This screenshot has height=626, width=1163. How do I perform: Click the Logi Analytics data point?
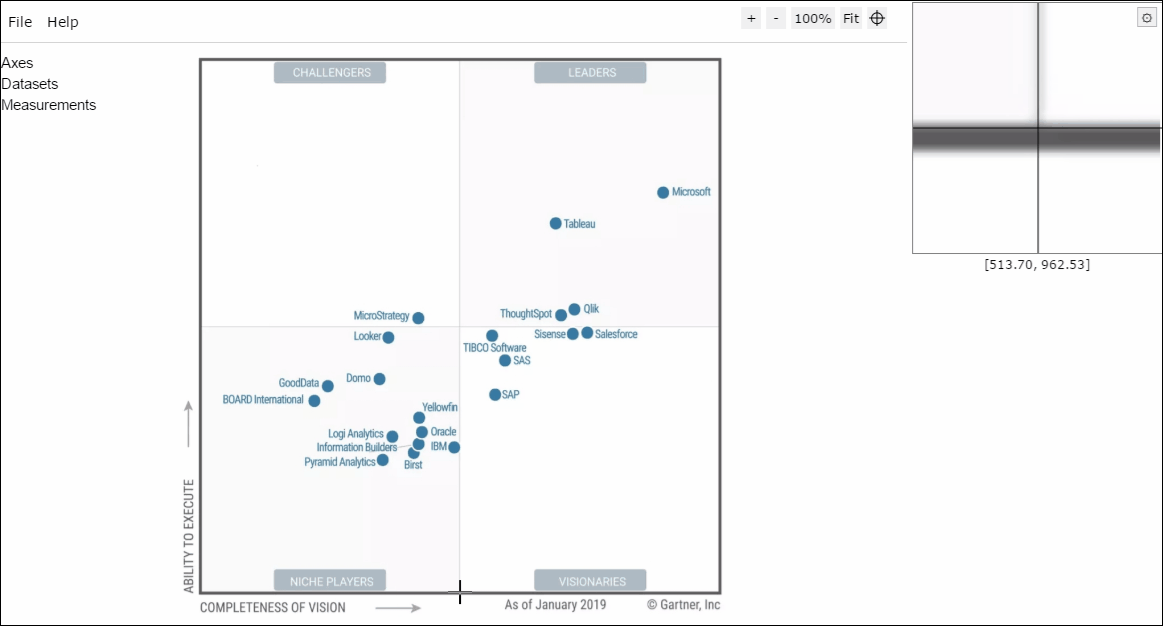pyautogui.click(x=392, y=437)
